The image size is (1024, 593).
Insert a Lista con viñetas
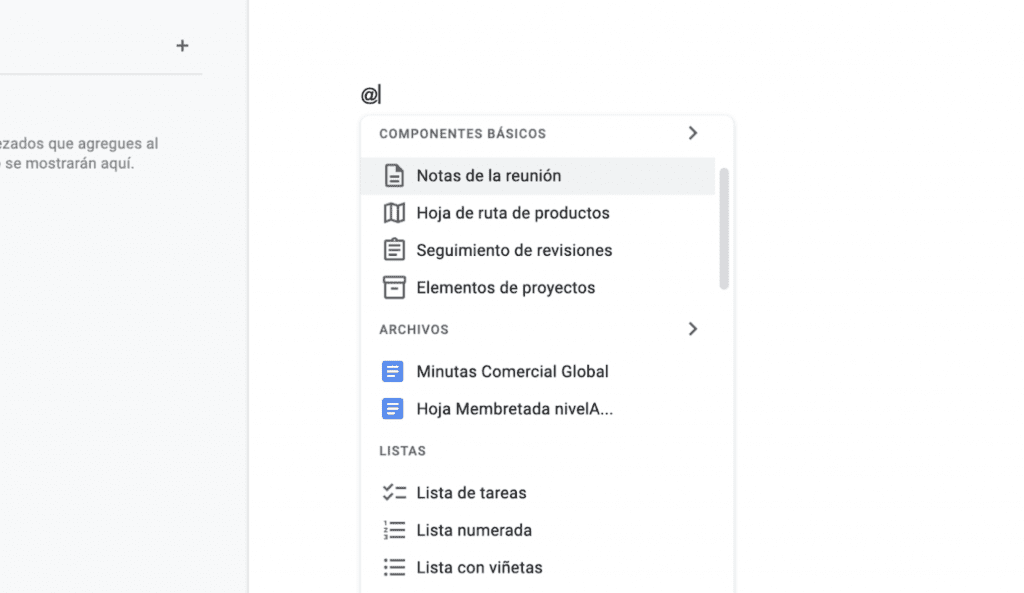click(x=479, y=568)
